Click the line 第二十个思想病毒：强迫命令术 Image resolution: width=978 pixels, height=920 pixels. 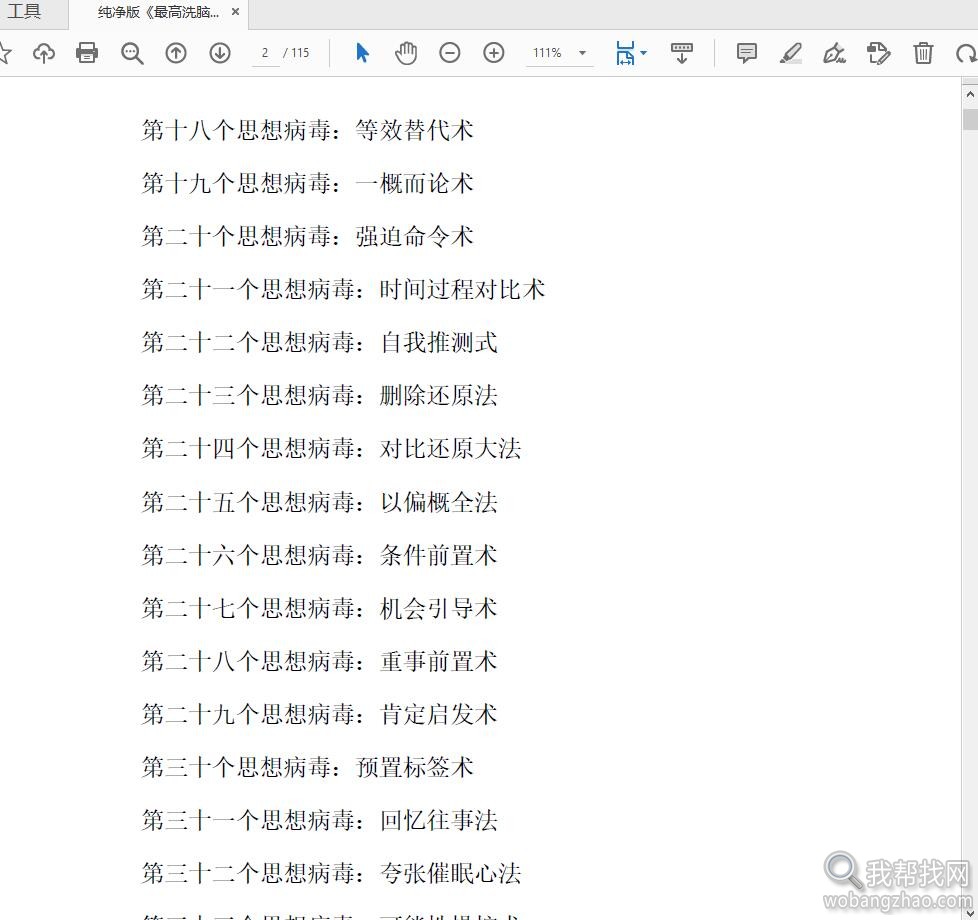(307, 236)
